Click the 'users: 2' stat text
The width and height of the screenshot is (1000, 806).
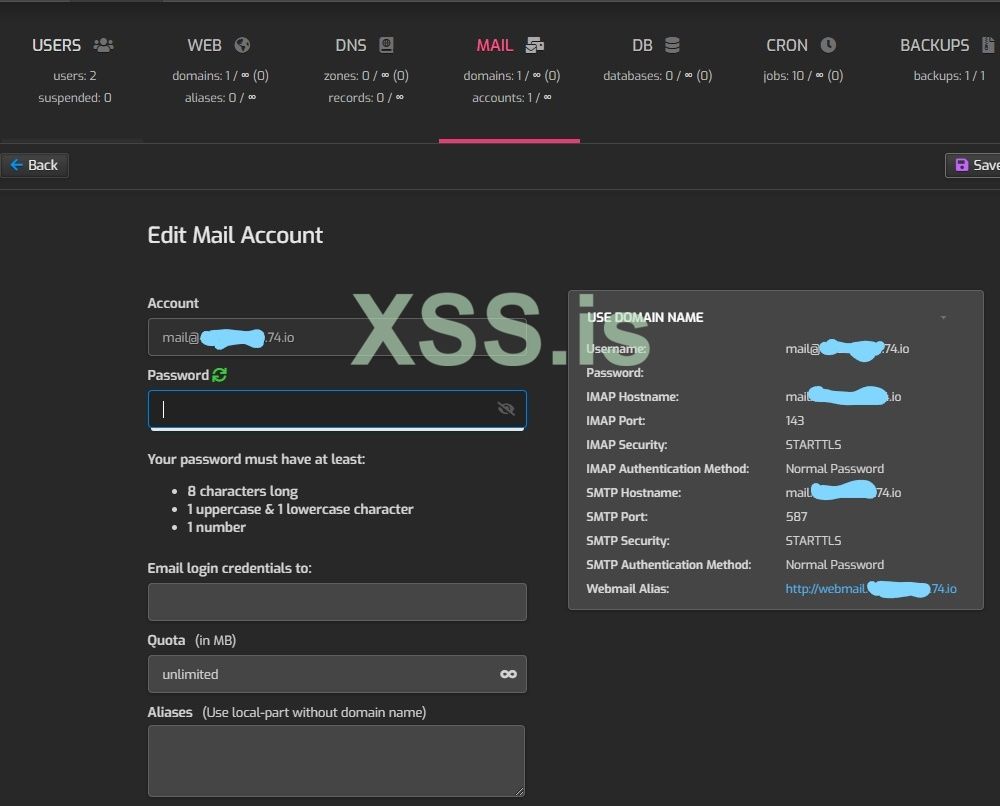point(75,76)
